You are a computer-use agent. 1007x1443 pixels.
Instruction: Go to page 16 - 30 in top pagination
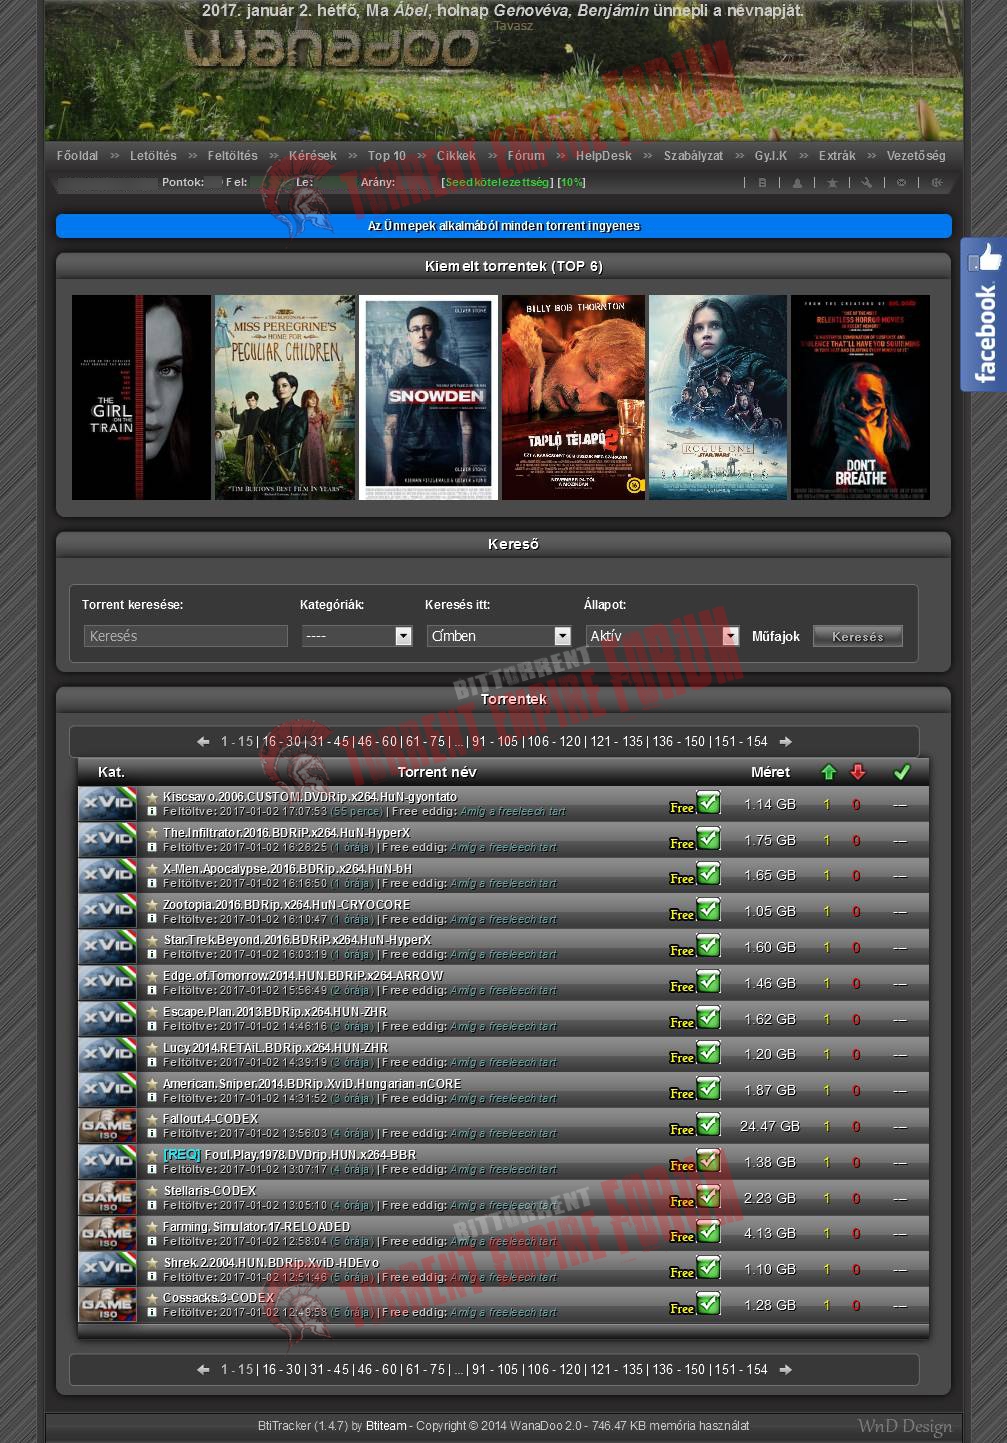tap(282, 742)
